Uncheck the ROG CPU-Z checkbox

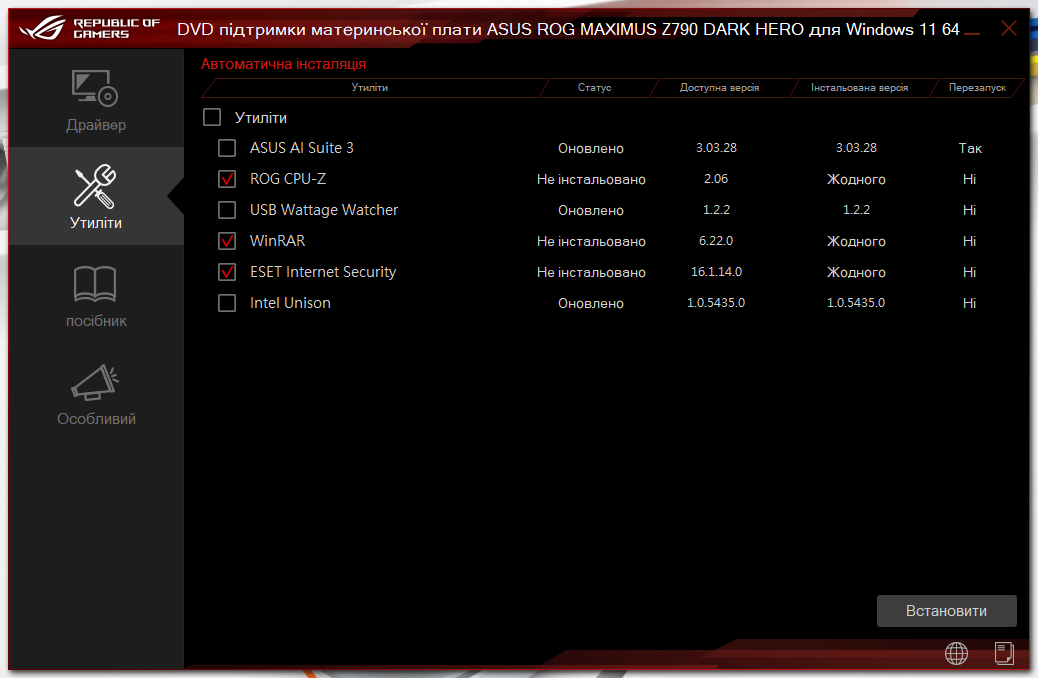pyautogui.click(x=226, y=179)
